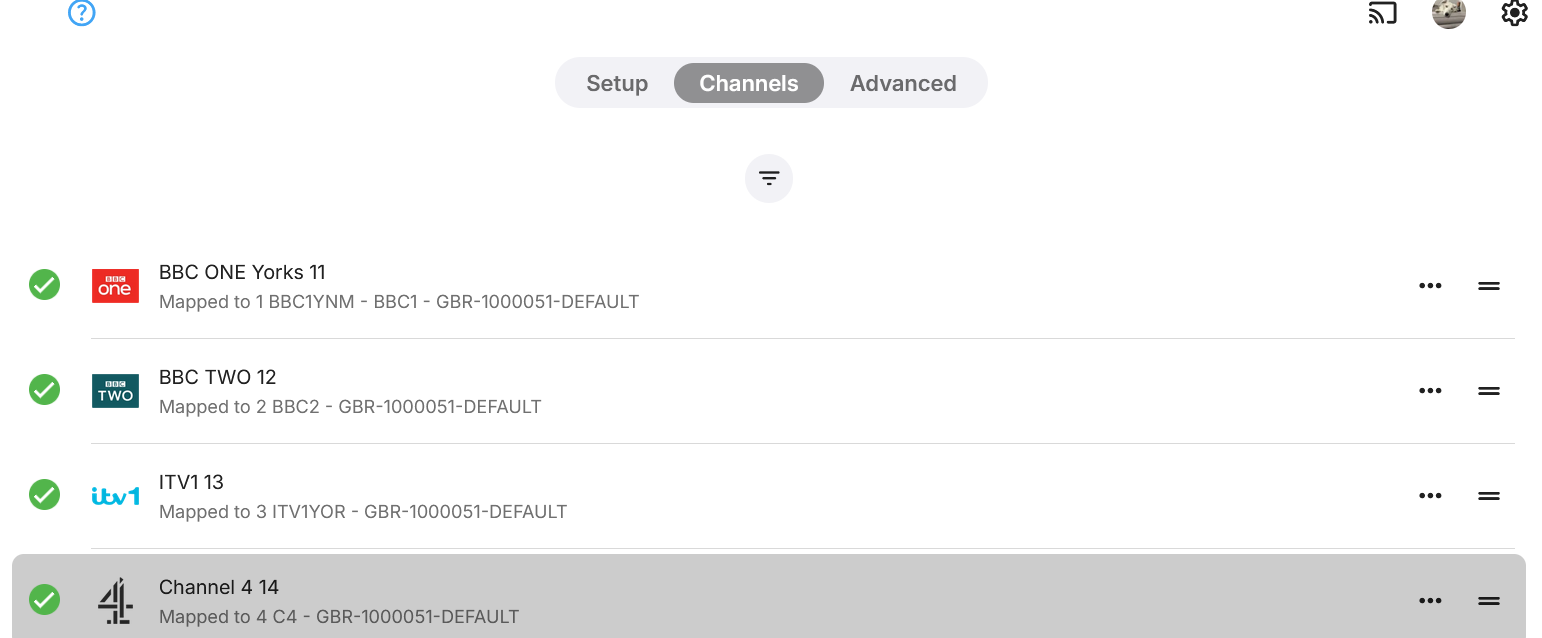1542x638 pixels.
Task: Click the BBC ONE channel logo
Action: click(115, 286)
